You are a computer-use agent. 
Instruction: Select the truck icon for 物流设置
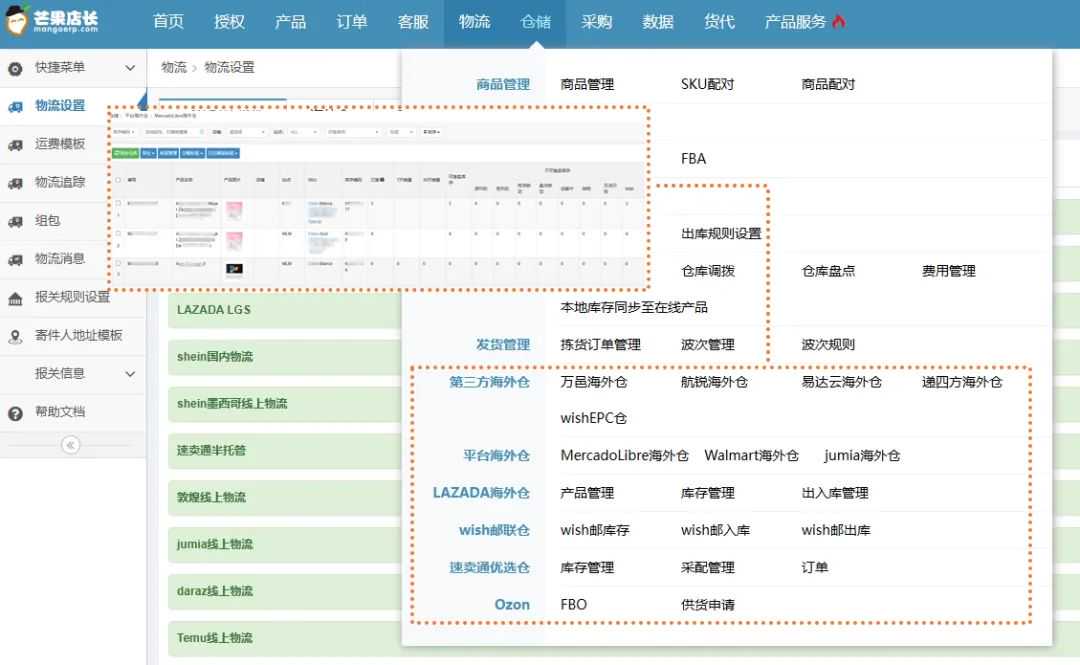pyautogui.click(x=15, y=106)
